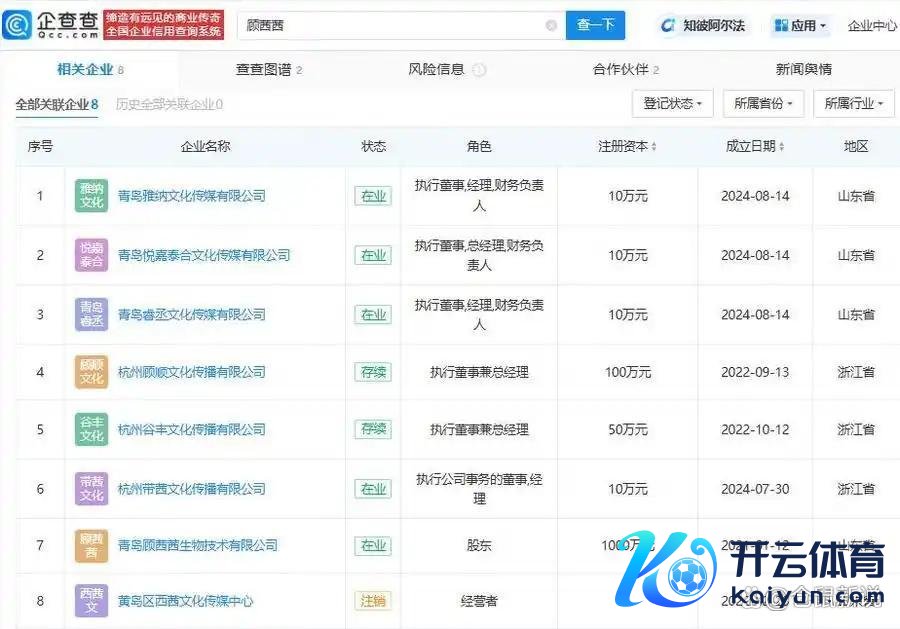The width and height of the screenshot is (900, 629).
Task: Click the Qcc.com logo icon
Action: (17, 25)
